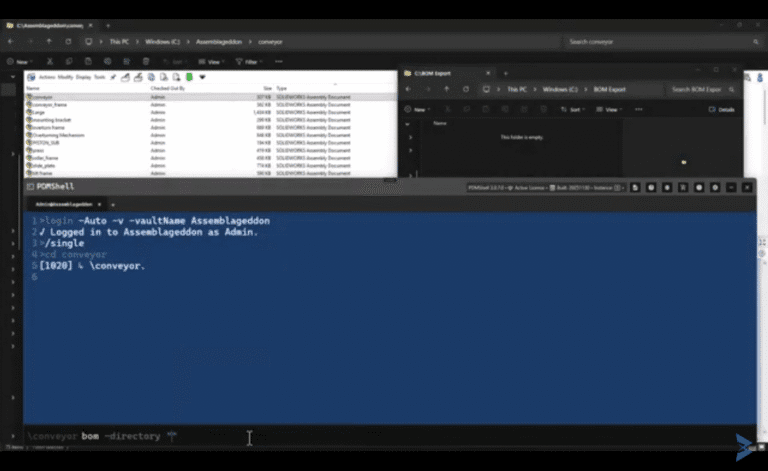Click the green icon in PDM toolbar

189,77
